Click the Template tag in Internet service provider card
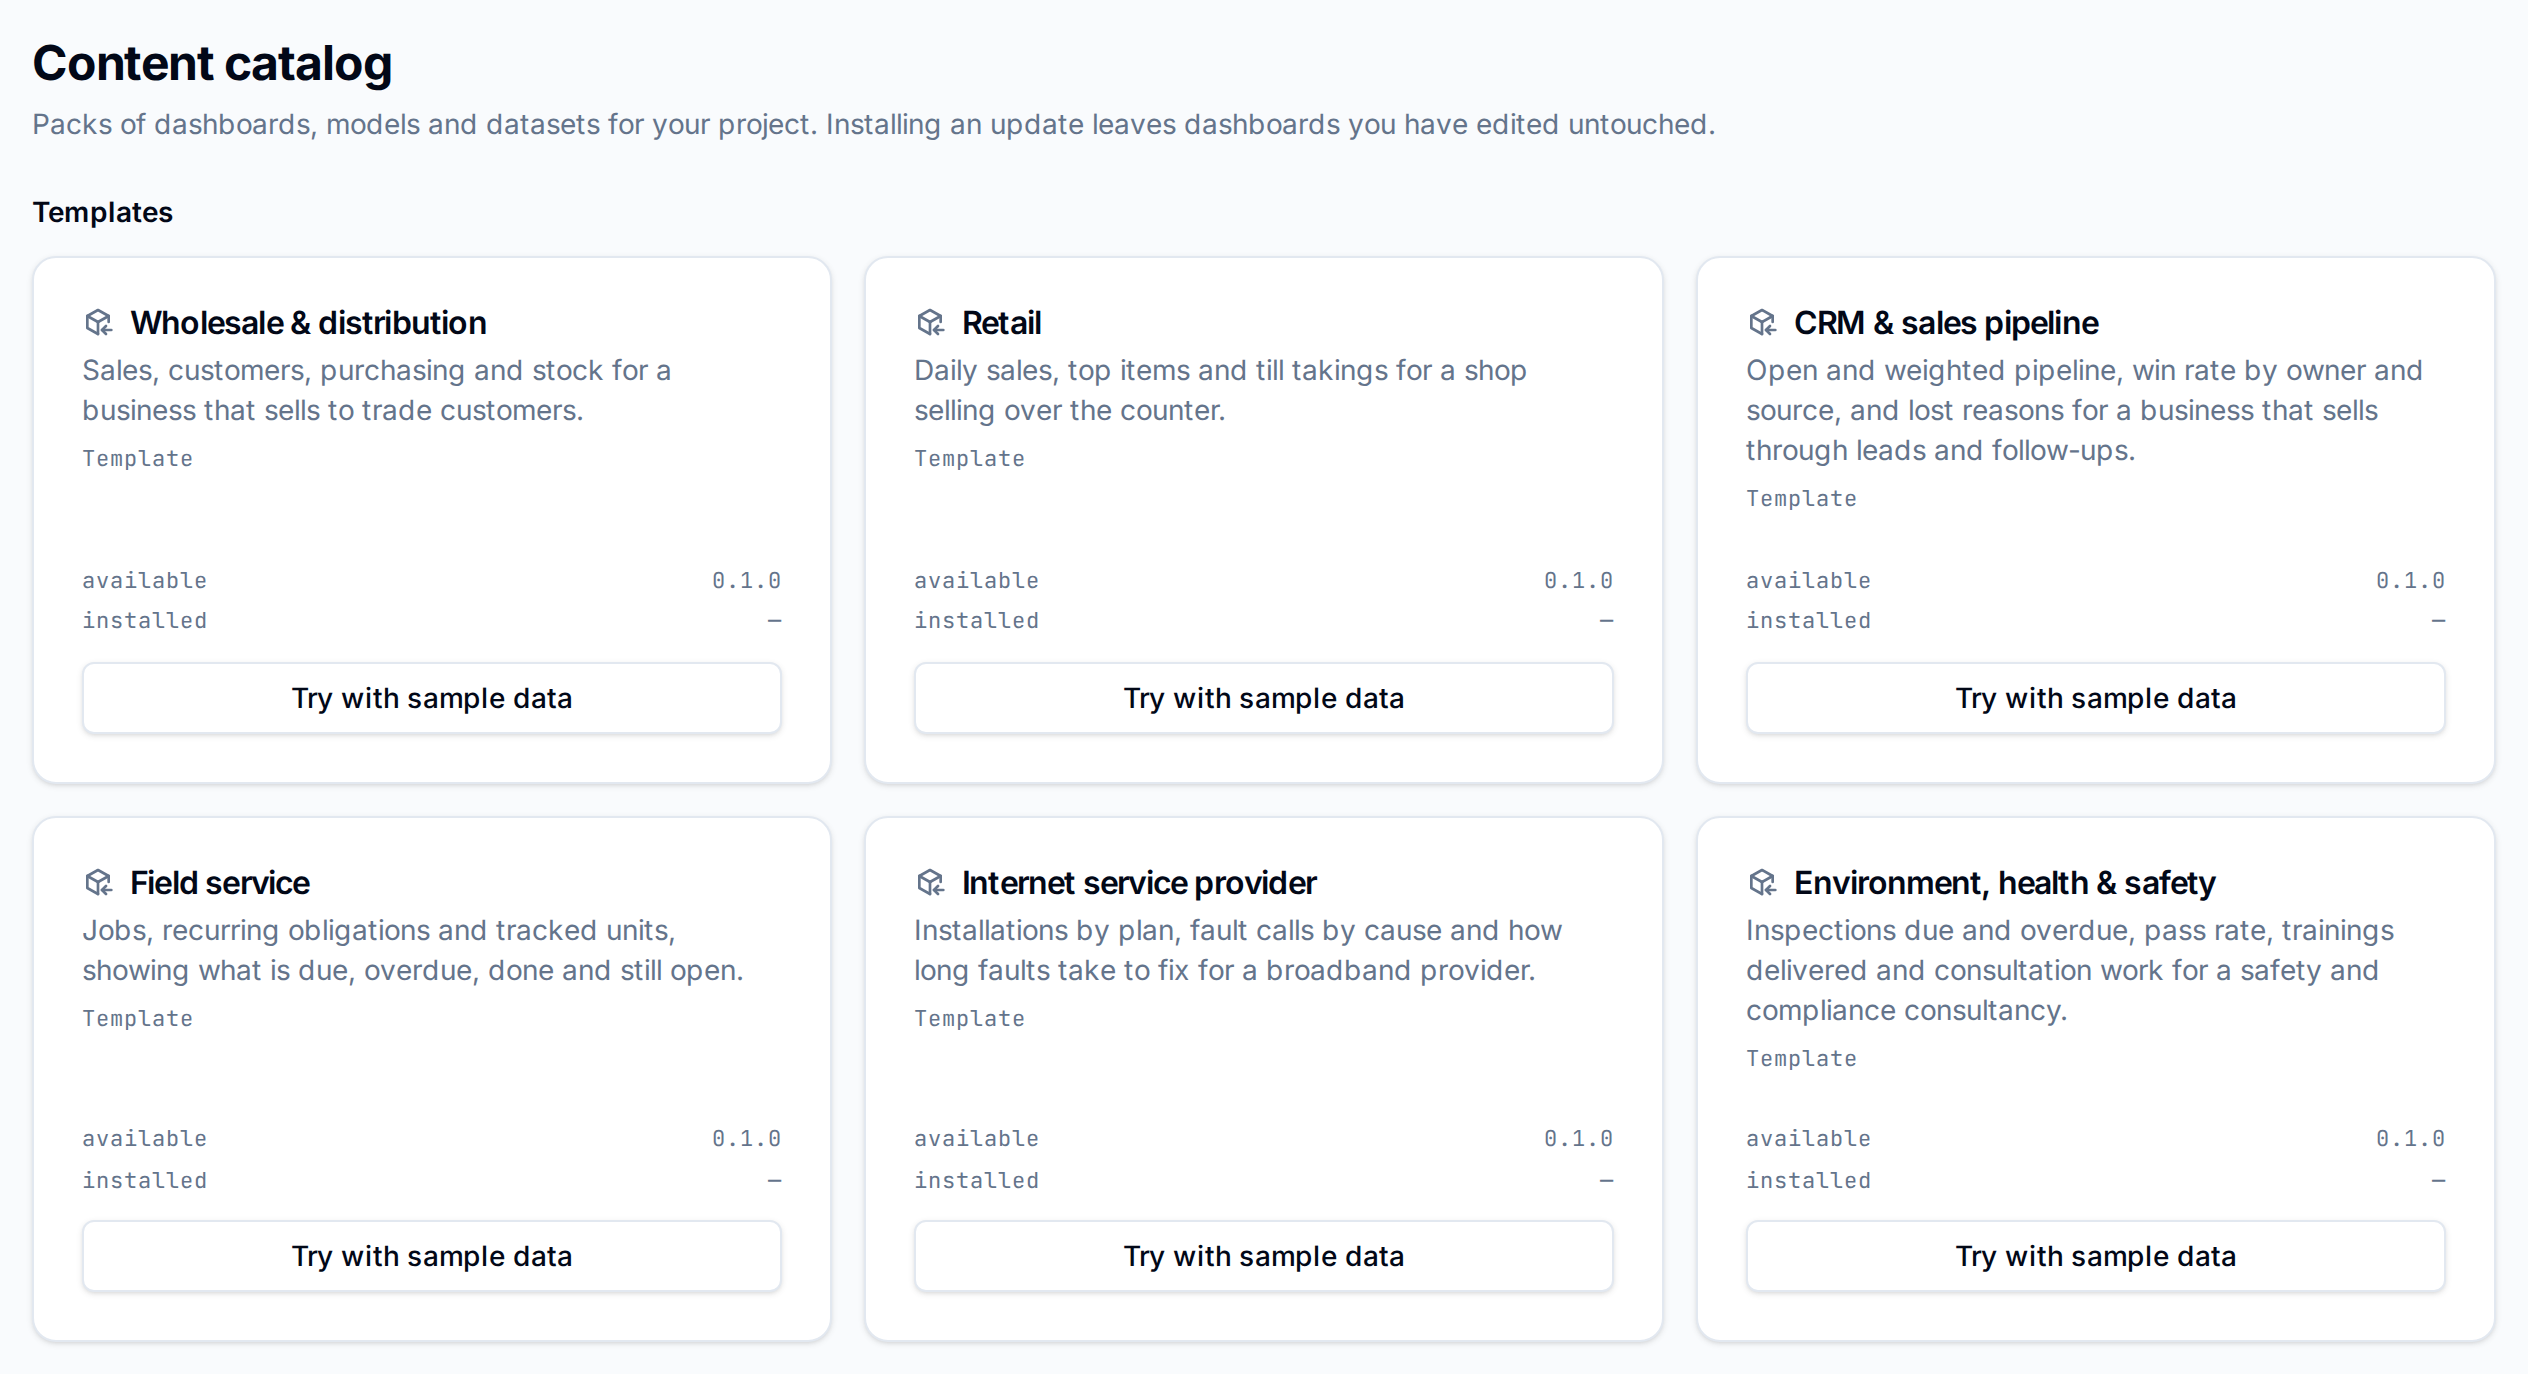This screenshot has width=2528, height=1374. click(x=969, y=1018)
